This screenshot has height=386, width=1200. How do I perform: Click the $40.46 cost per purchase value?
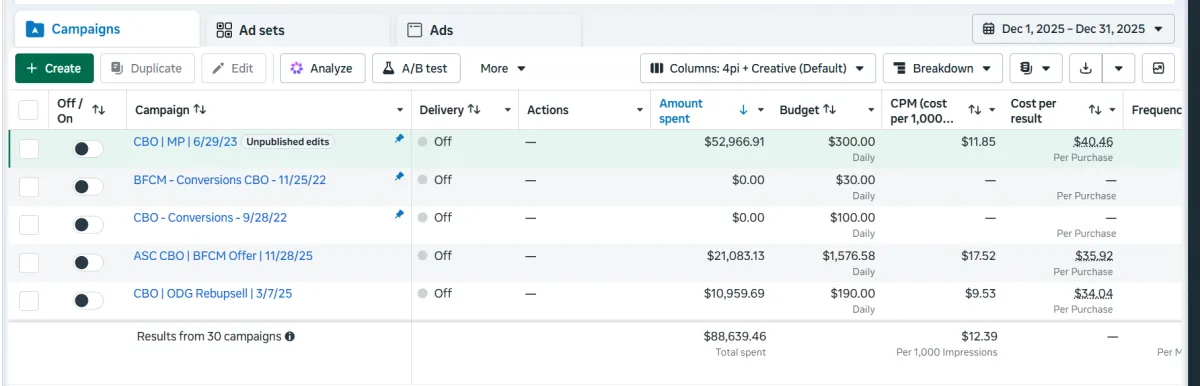click(1093, 142)
